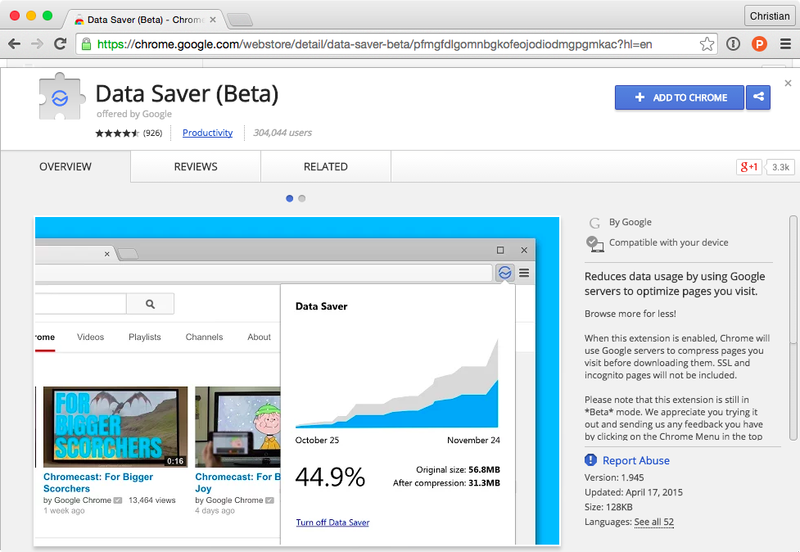Switch to the Overview tab
Viewport: 800px width, 552px height.
[x=65, y=166]
